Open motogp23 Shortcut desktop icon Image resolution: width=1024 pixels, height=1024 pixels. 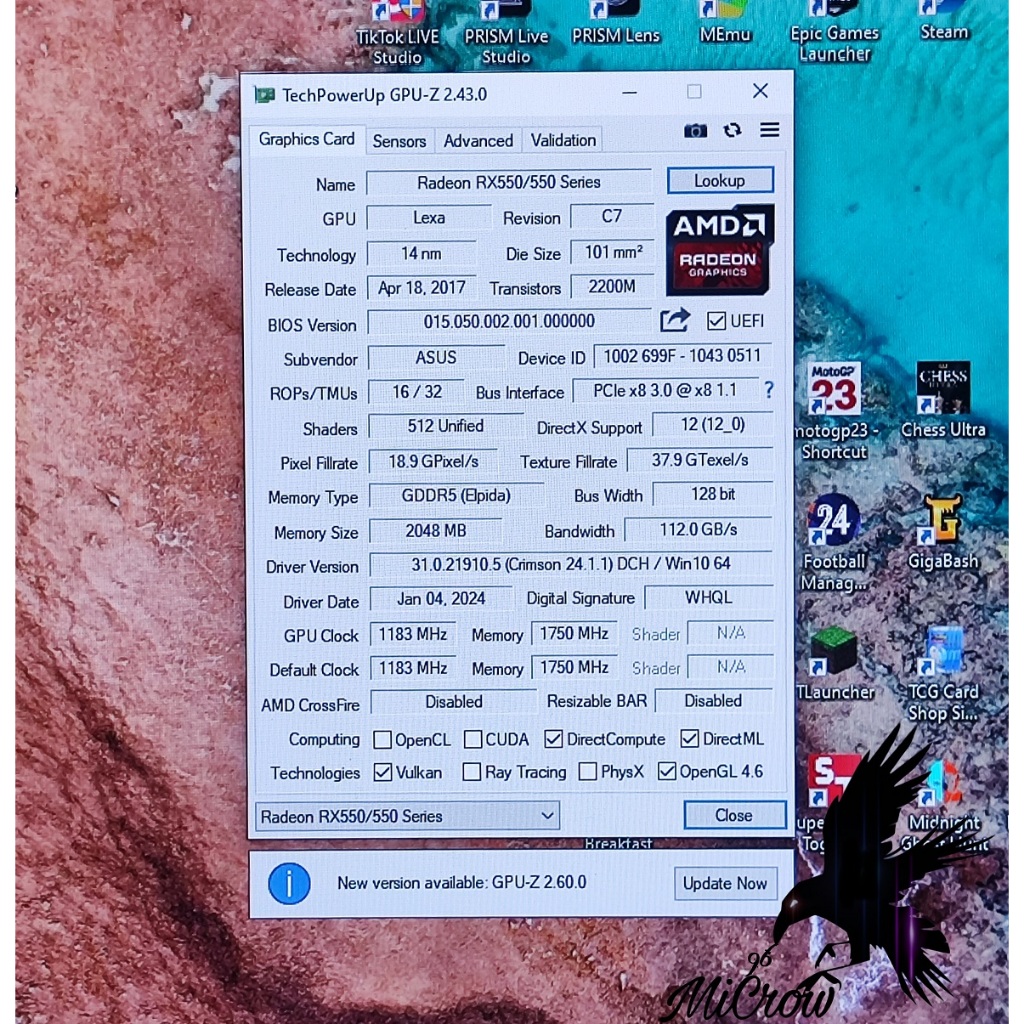(834, 411)
